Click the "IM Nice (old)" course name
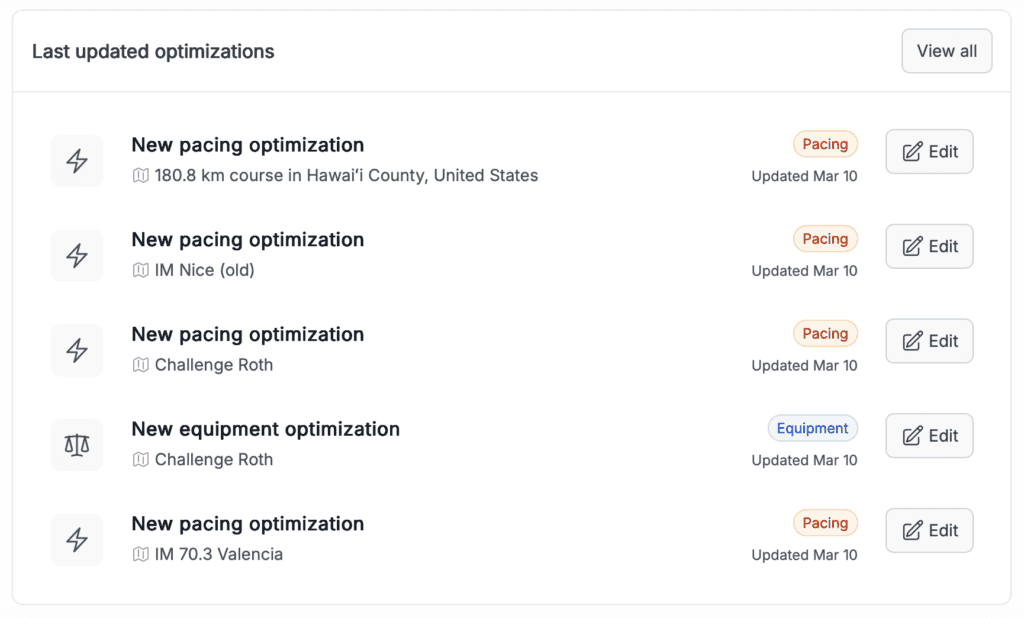This screenshot has width=1024, height=618. [204, 270]
